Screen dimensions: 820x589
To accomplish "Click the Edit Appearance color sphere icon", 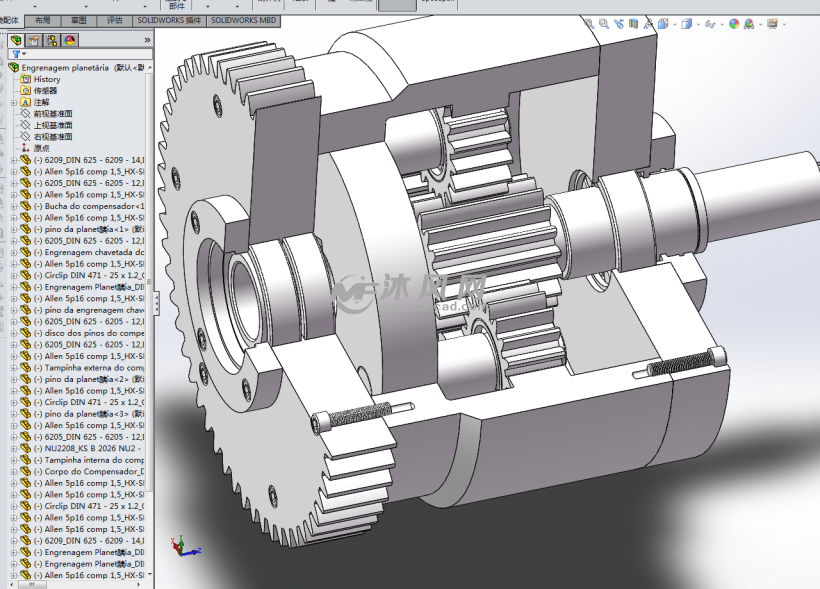I will (733, 23).
